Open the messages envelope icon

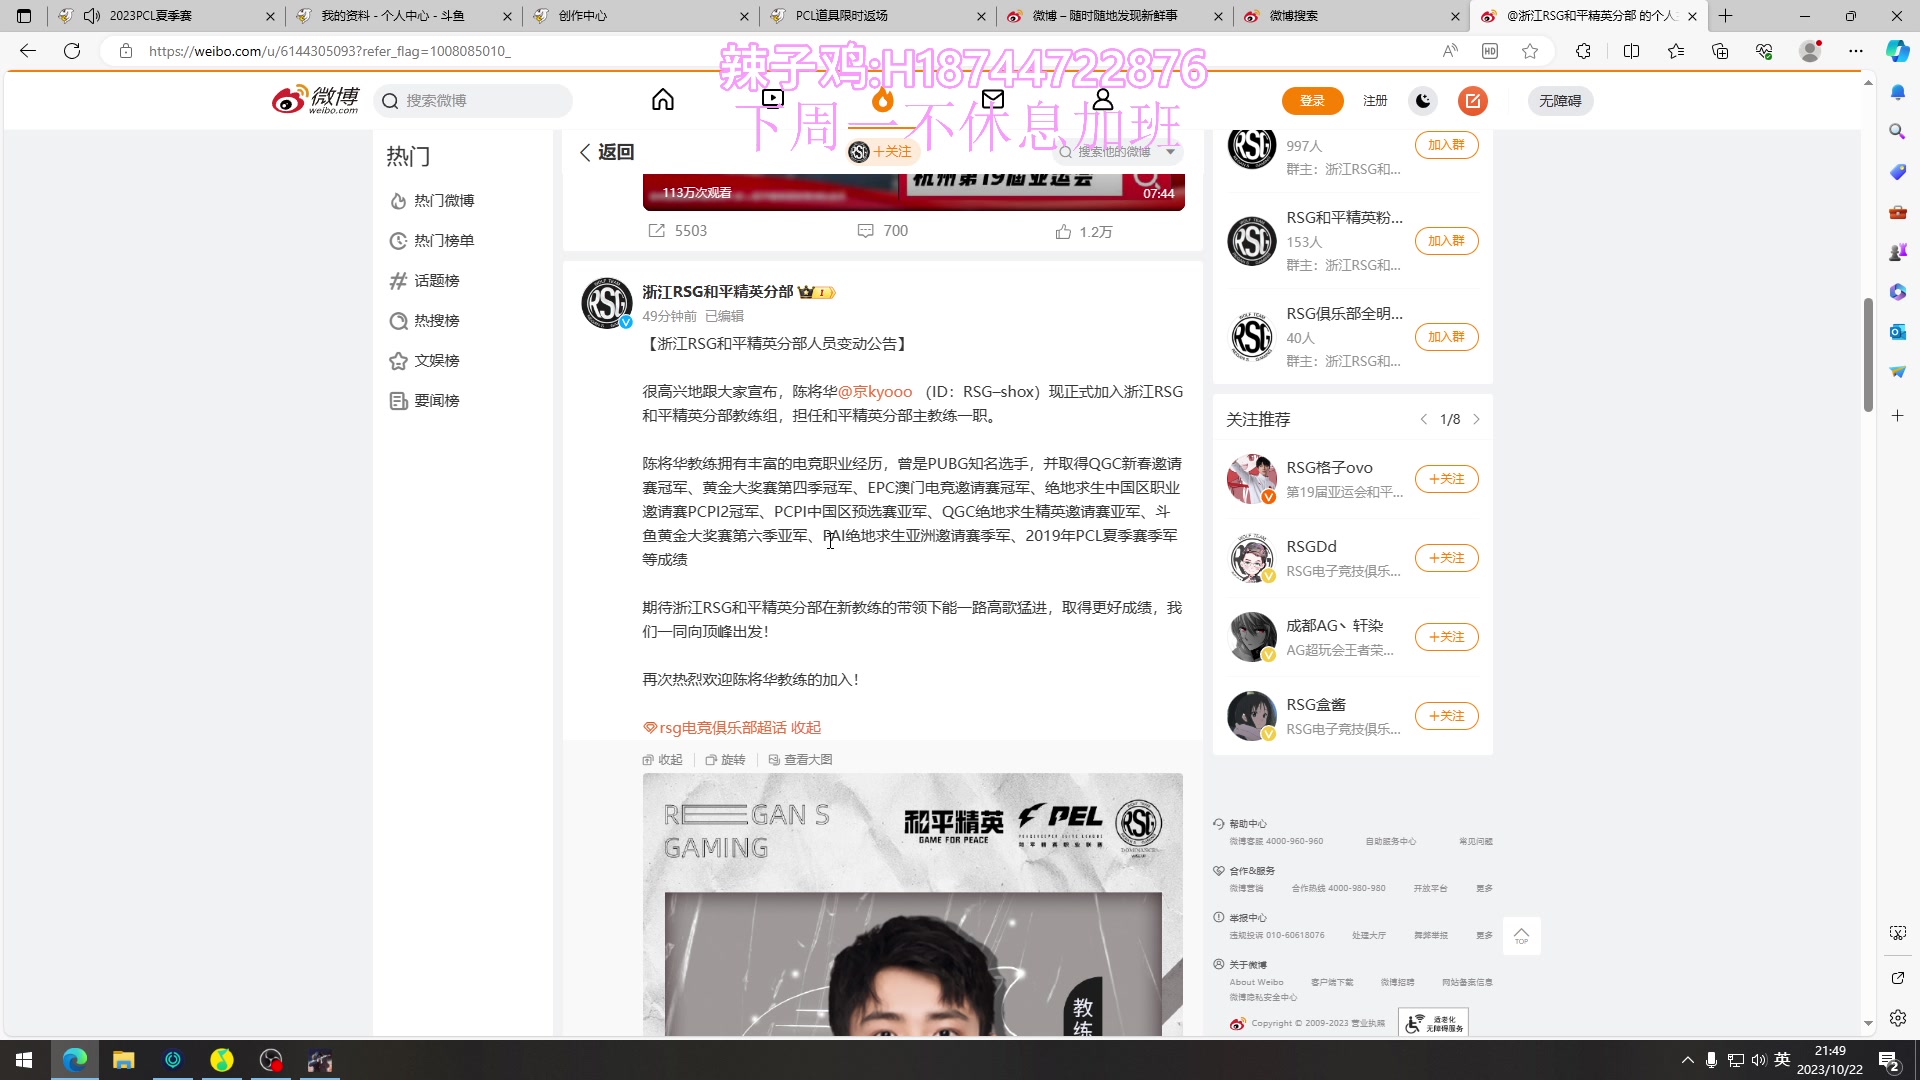(x=992, y=100)
